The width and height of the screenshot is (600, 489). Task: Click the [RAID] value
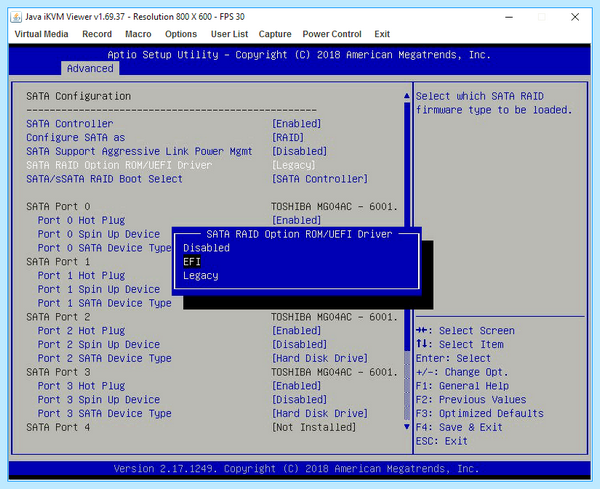click(288, 138)
